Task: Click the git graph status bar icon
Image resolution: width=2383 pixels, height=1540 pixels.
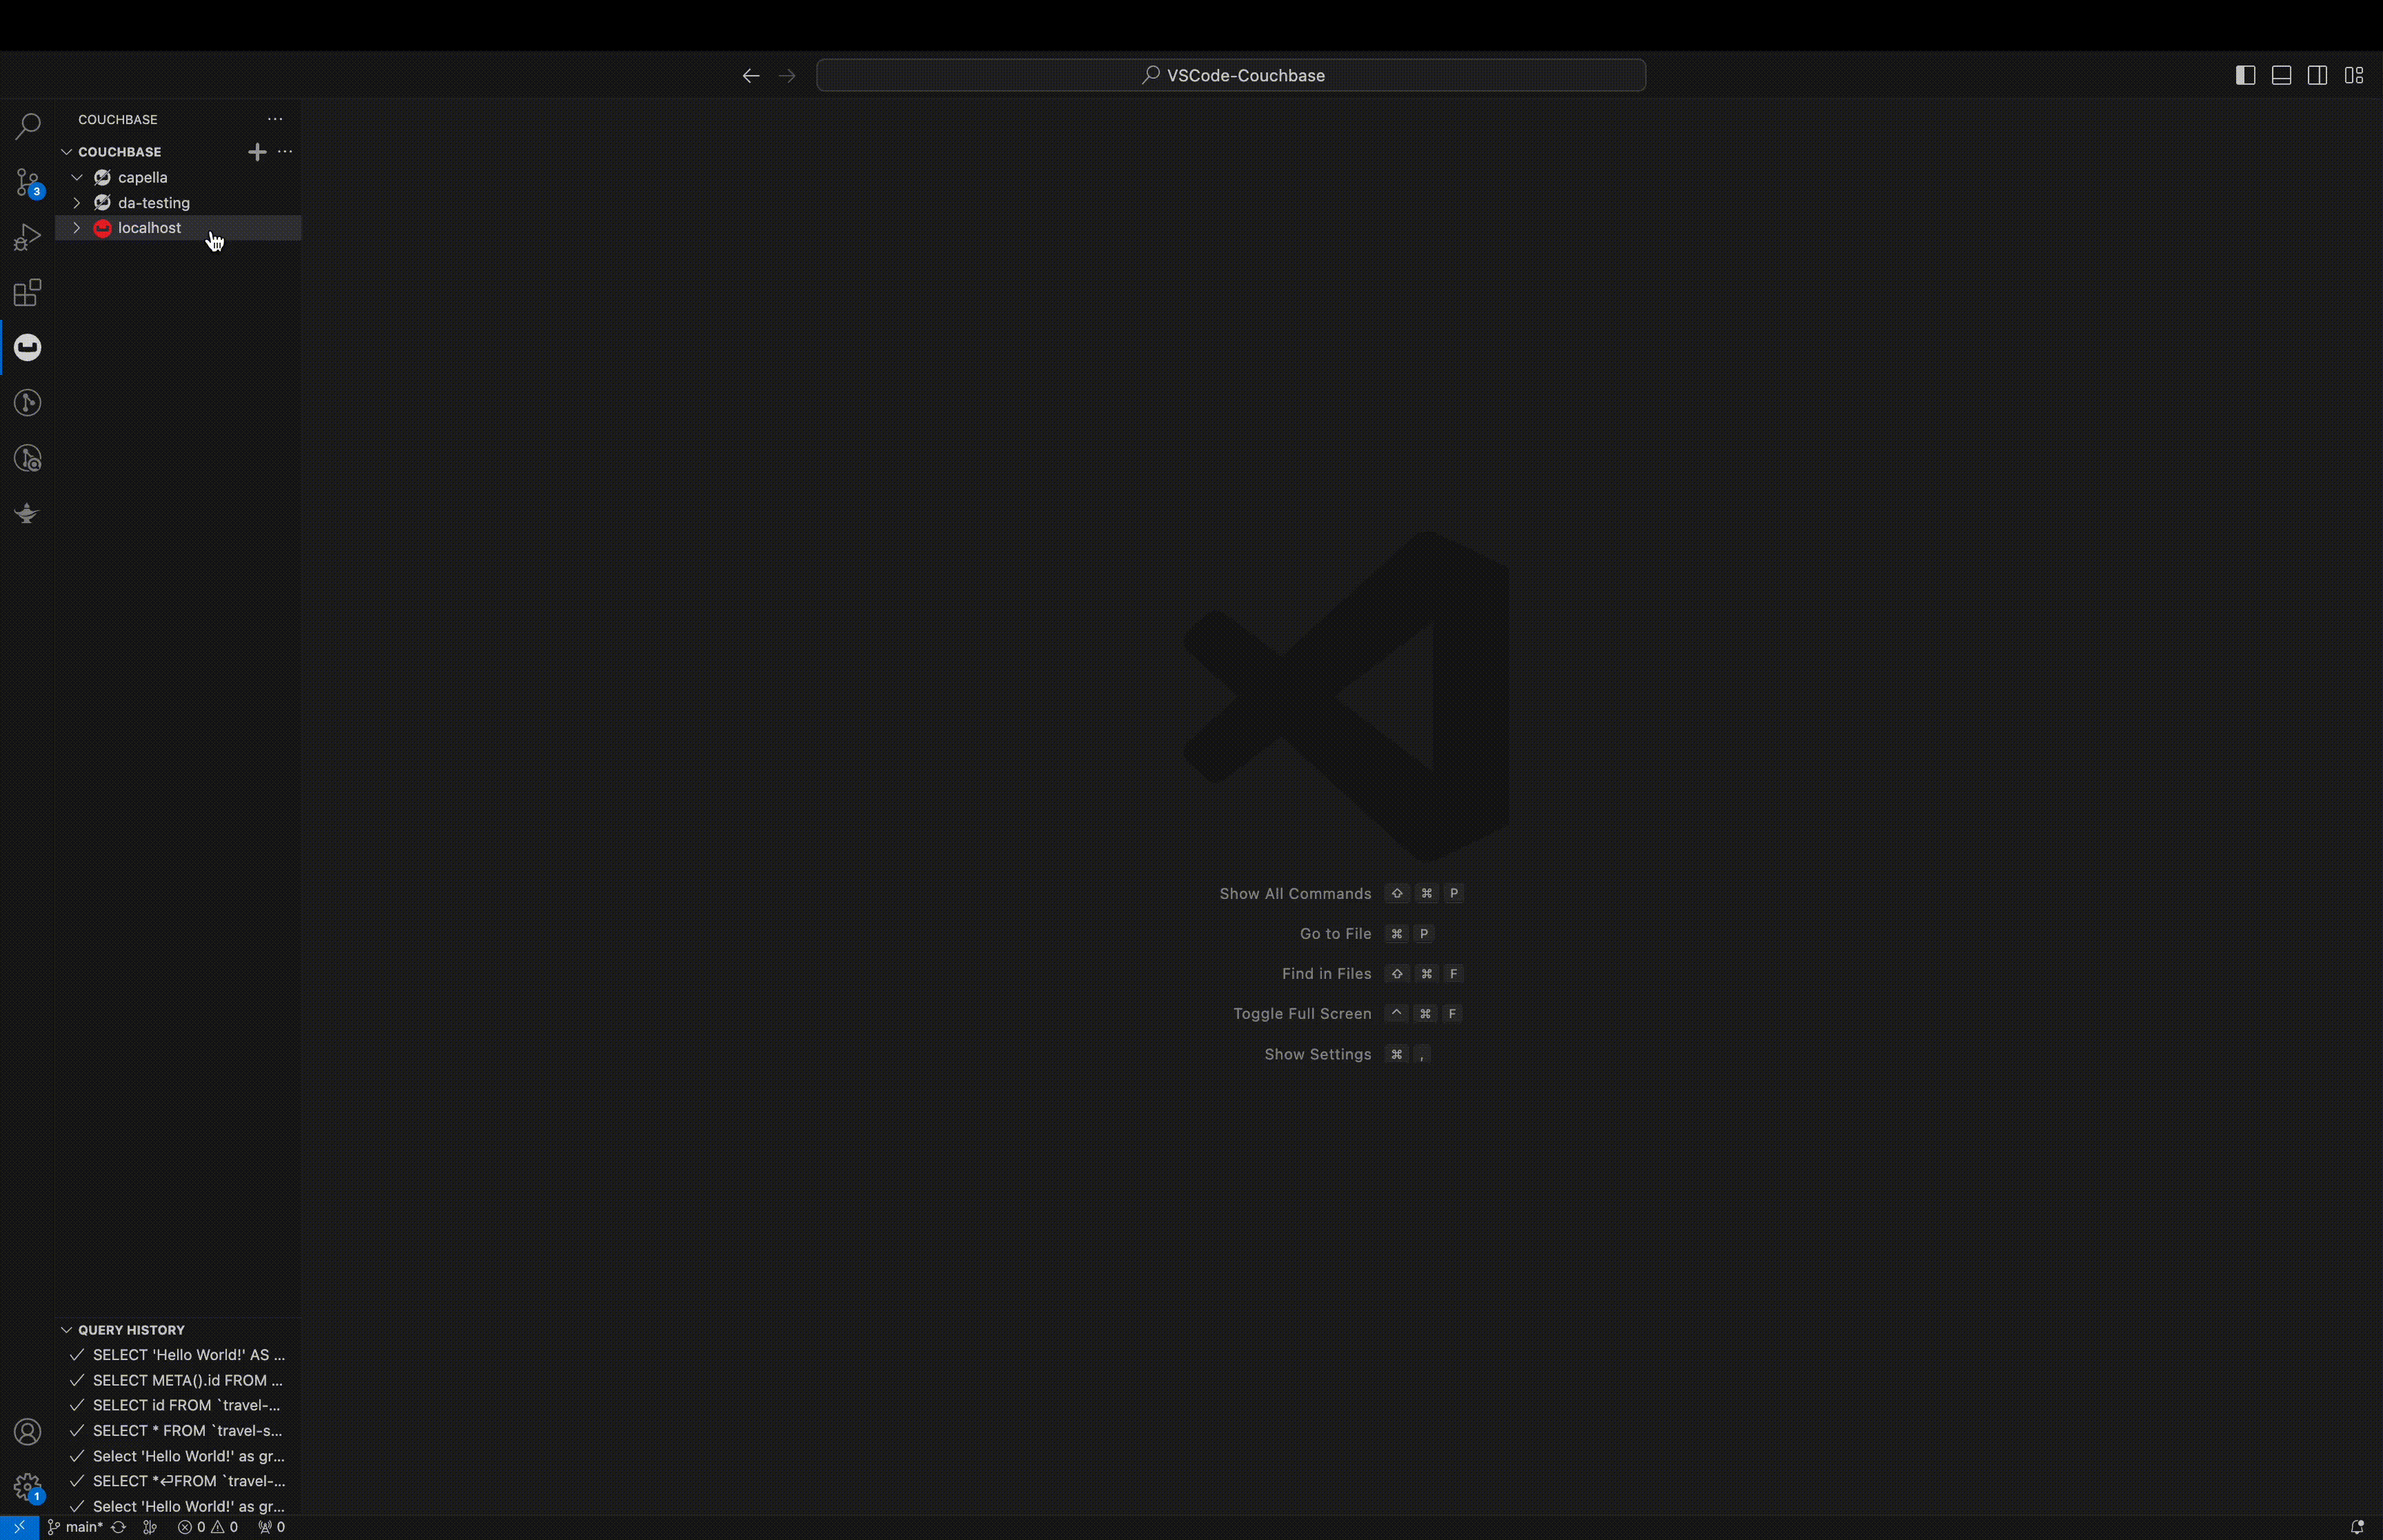Action: click(x=150, y=1527)
